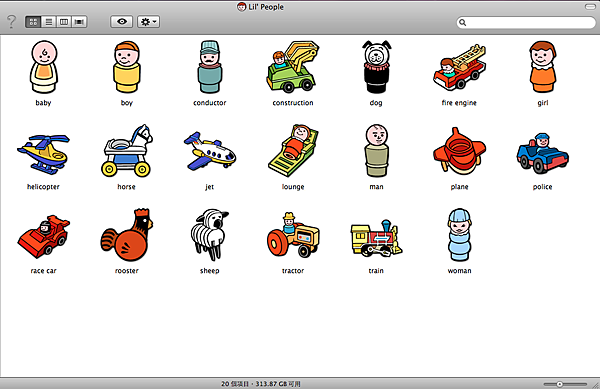Switch to list view mode
This screenshot has width=600, height=389.
point(49,22)
